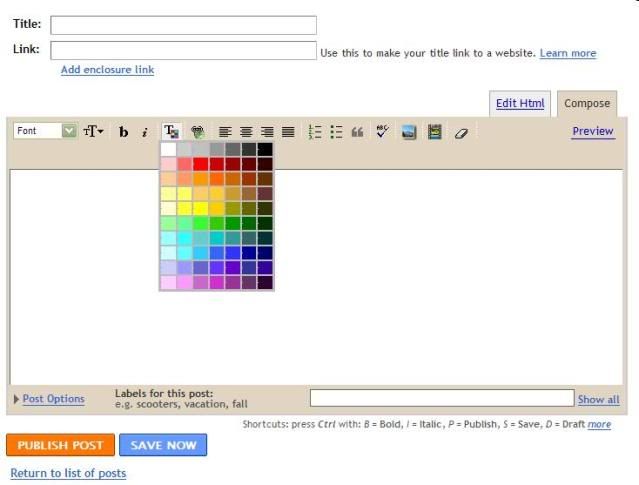Image resolution: width=639 pixels, height=485 pixels.
Task: Select the light pink swatch in red row
Action: 168,164
